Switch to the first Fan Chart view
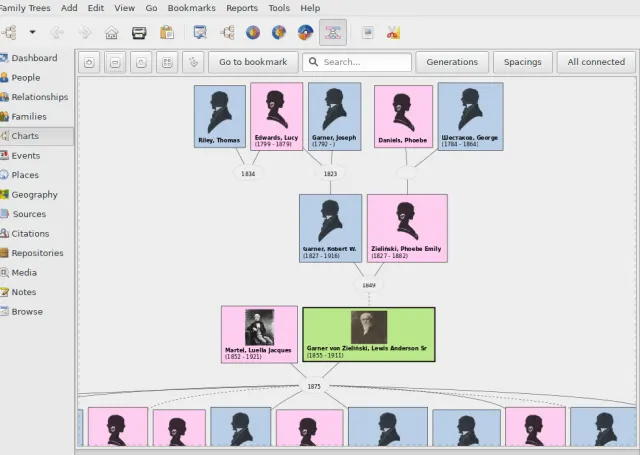Screen dimensions: 640x455 click(x=253, y=32)
